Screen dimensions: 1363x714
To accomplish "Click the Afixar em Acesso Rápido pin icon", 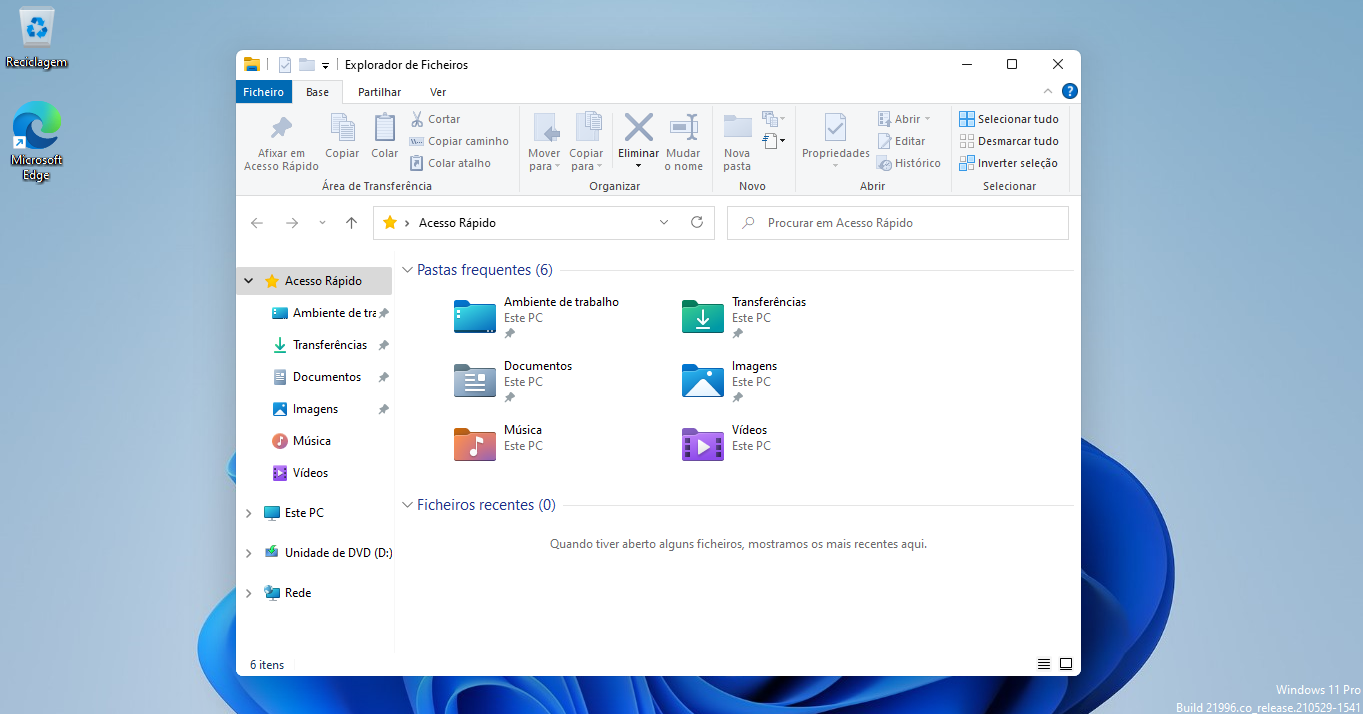I will tap(281, 128).
